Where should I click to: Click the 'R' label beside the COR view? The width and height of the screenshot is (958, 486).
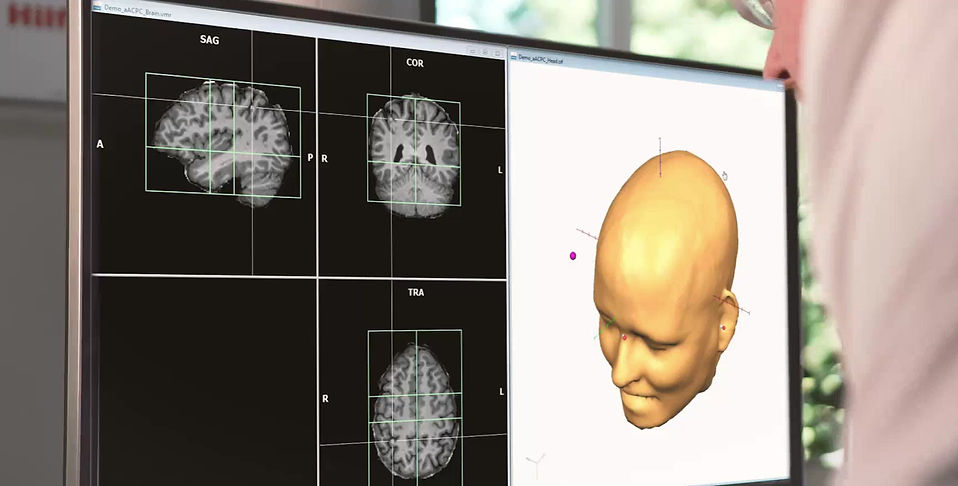coord(324,159)
